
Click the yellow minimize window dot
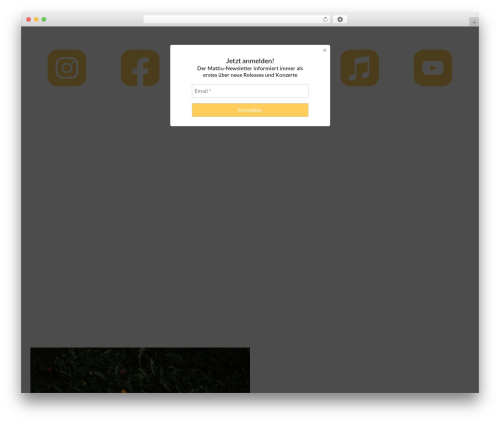(x=36, y=19)
